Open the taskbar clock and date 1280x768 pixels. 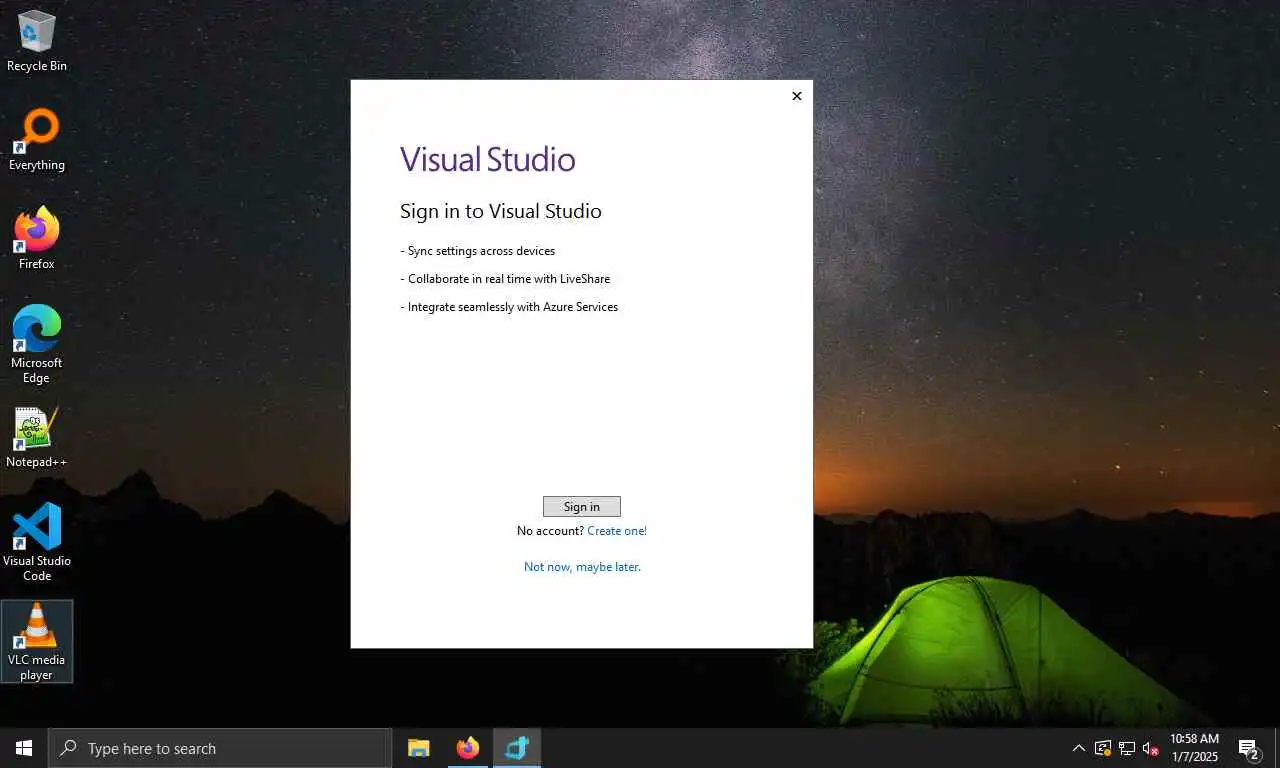pyautogui.click(x=1194, y=748)
